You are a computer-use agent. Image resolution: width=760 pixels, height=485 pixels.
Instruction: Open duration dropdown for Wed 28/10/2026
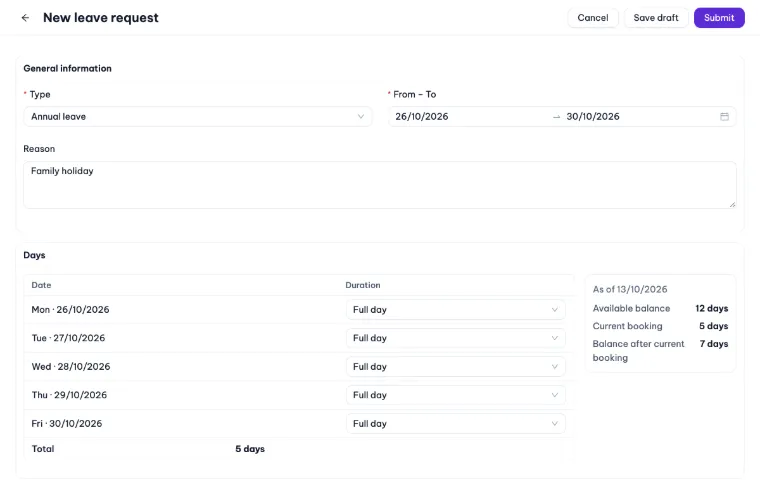[x=456, y=367]
